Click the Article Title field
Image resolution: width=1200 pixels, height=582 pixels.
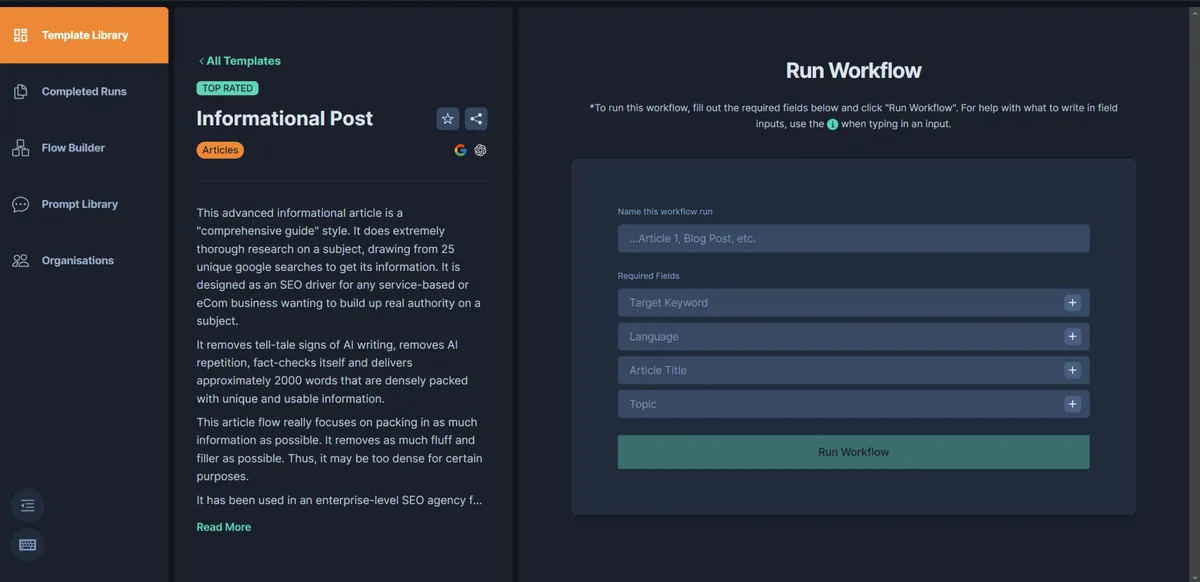point(853,370)
